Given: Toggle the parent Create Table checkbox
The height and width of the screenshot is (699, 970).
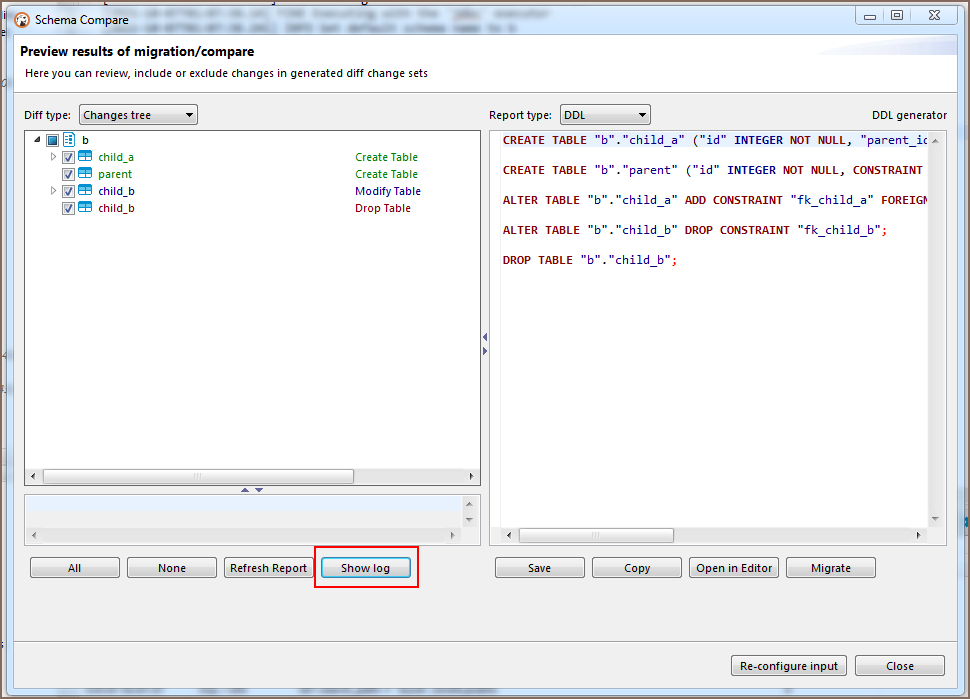Looking at the screenshot, I should 68,174.
